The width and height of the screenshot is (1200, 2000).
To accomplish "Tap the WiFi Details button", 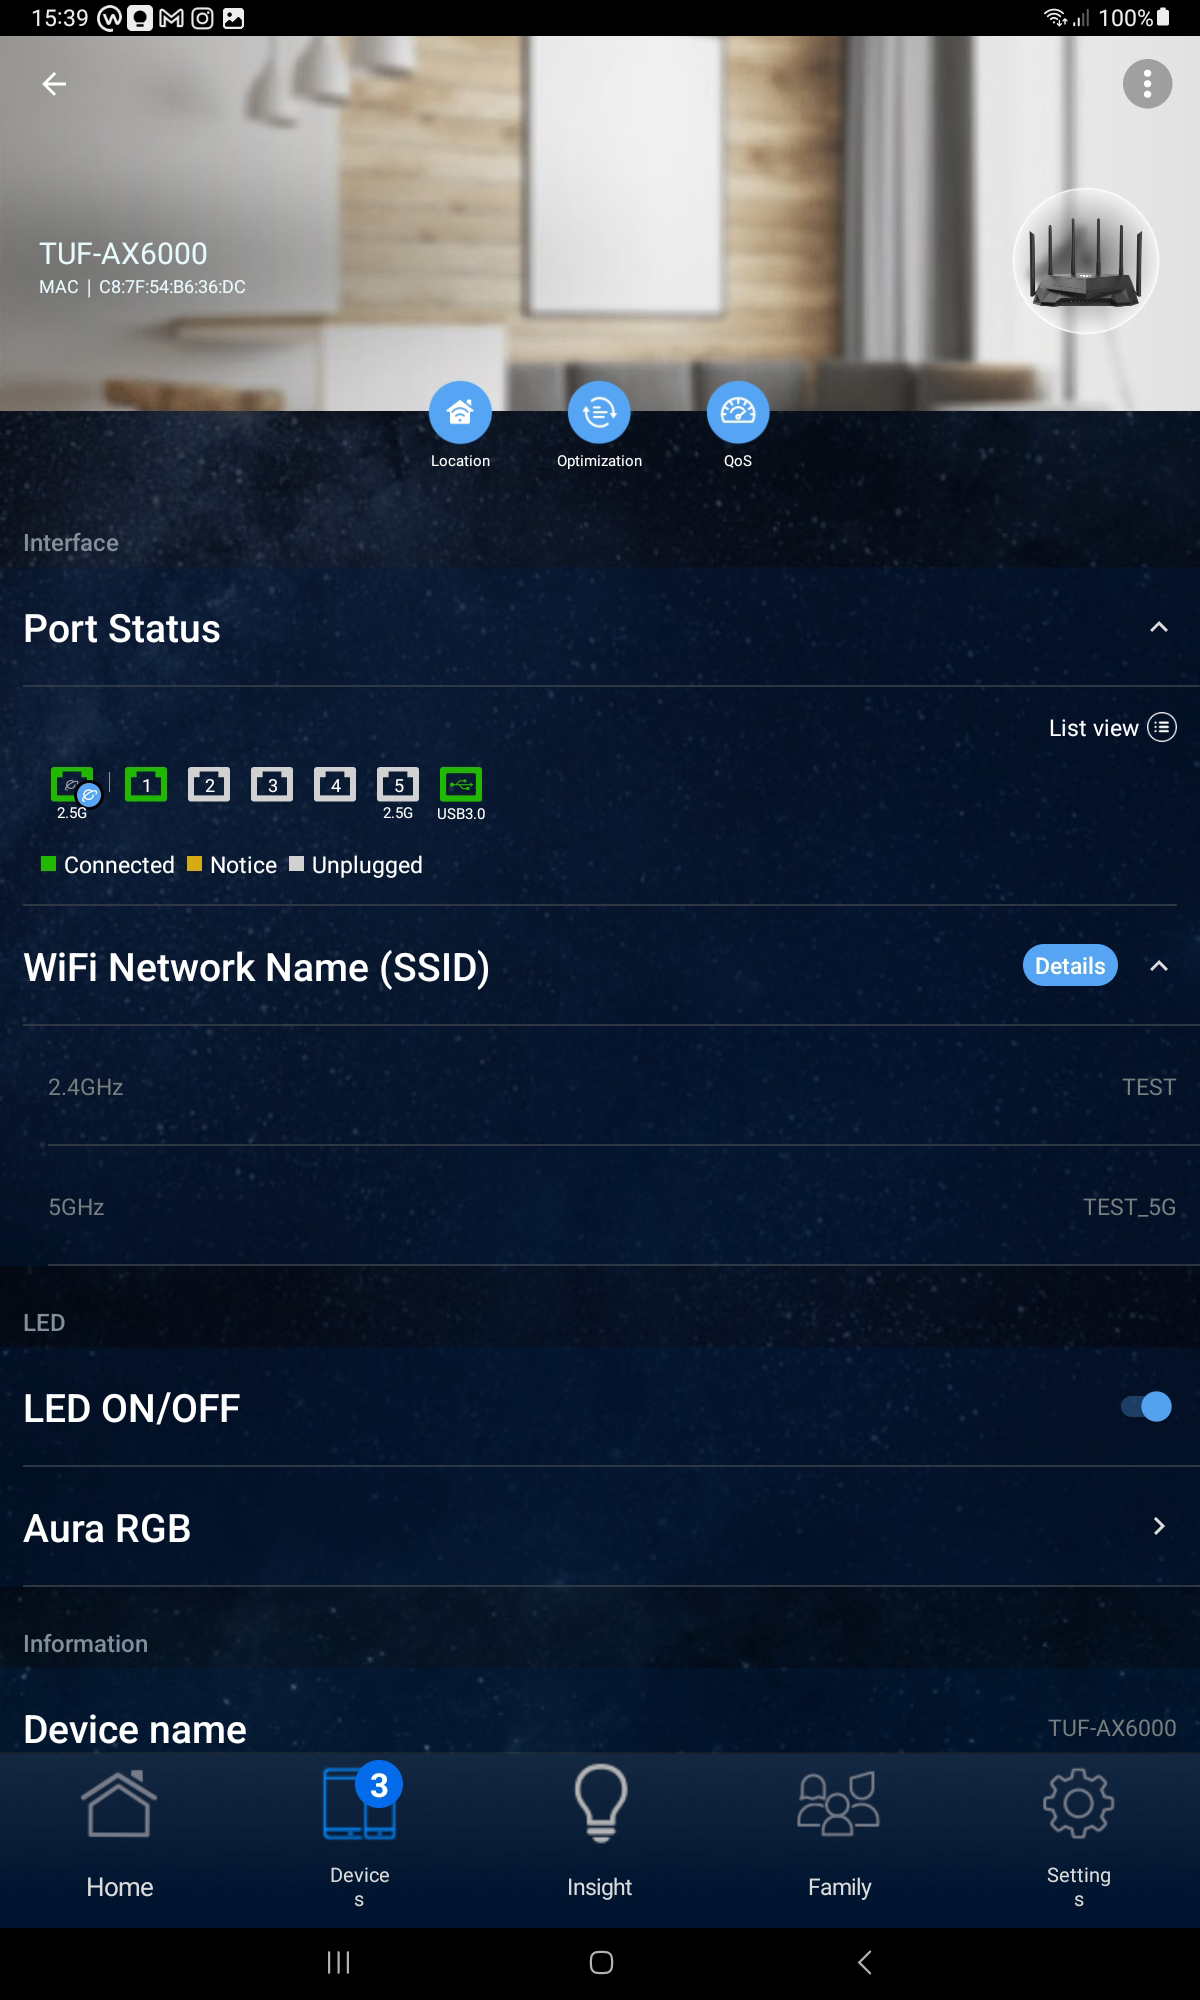I will 1069,966.
